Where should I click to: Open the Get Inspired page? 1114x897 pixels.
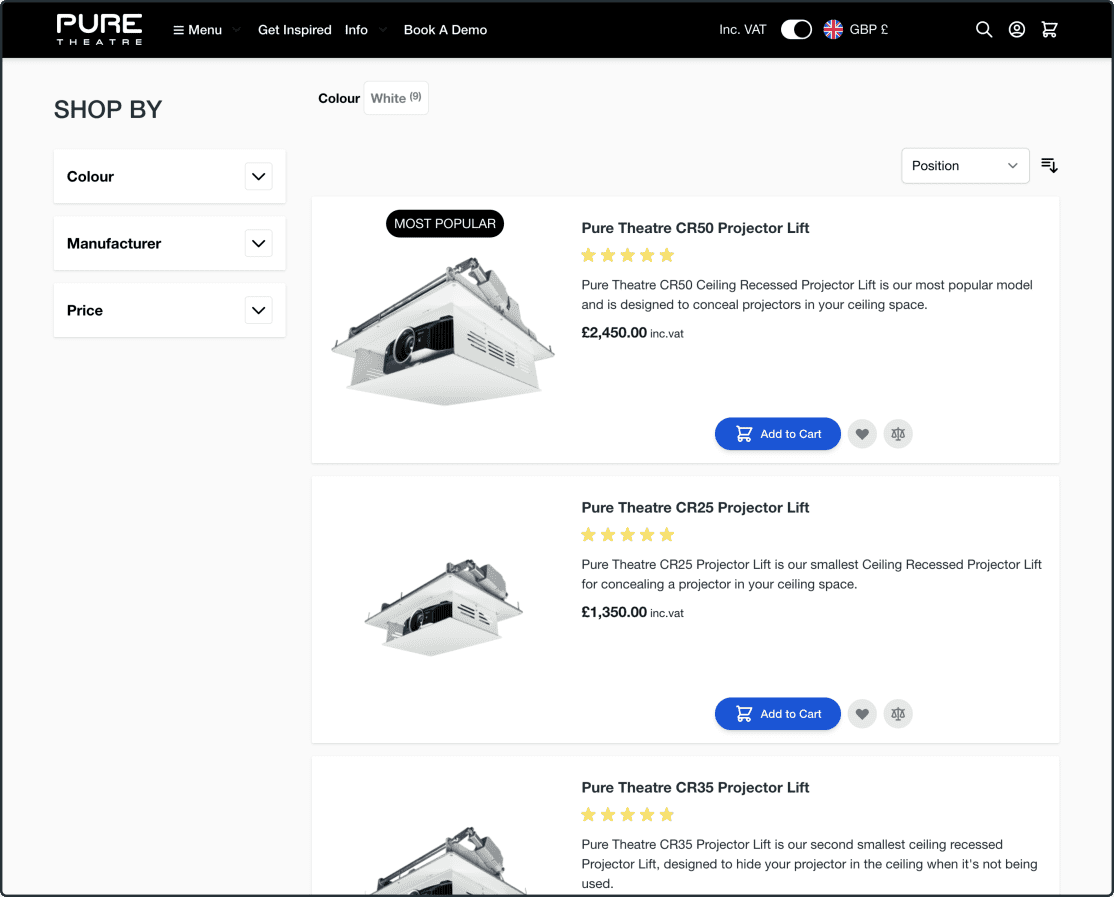coord(294,30)
